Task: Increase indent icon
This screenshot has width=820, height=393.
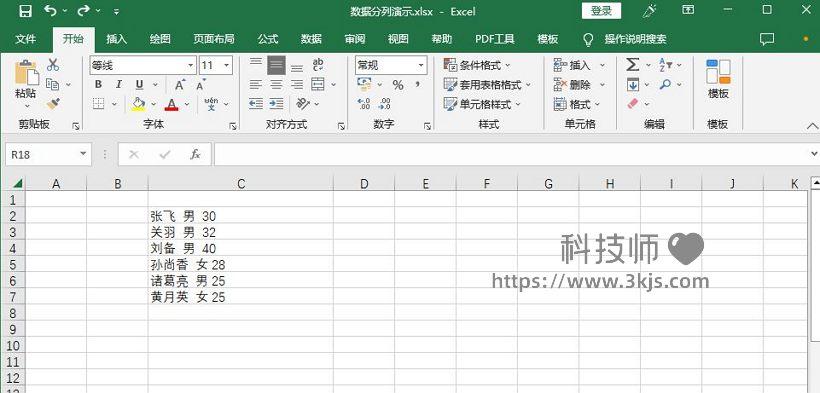Action: coord(277,104)
